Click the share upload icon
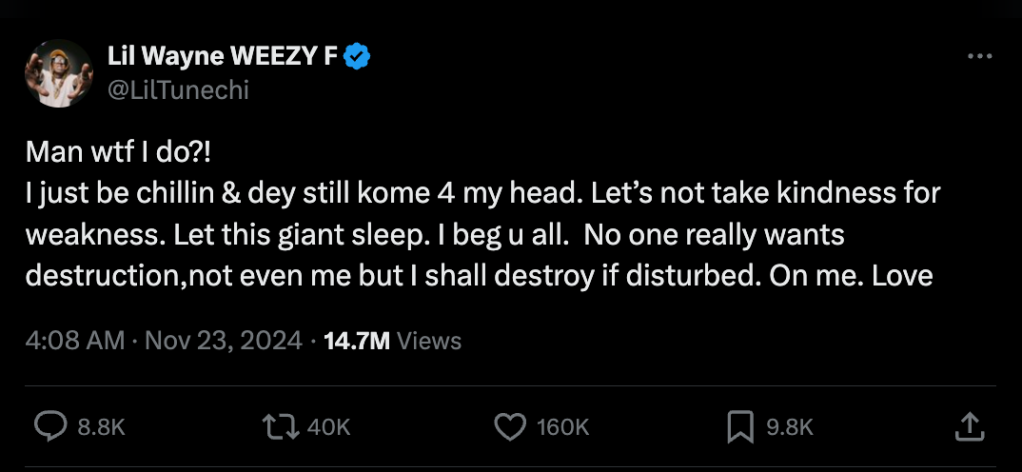 [968, 427]
